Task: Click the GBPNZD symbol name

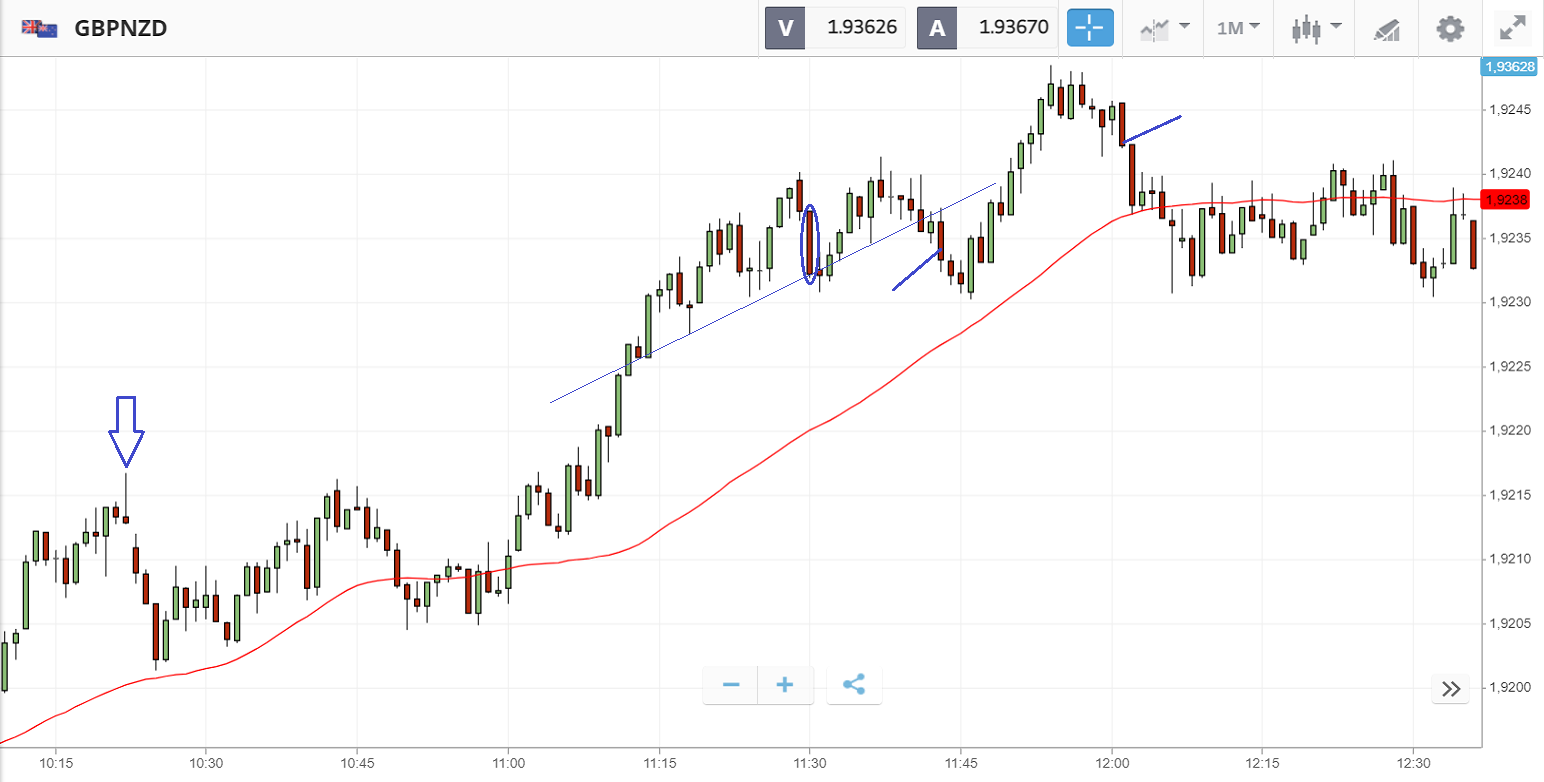Action: pos(121,28)
